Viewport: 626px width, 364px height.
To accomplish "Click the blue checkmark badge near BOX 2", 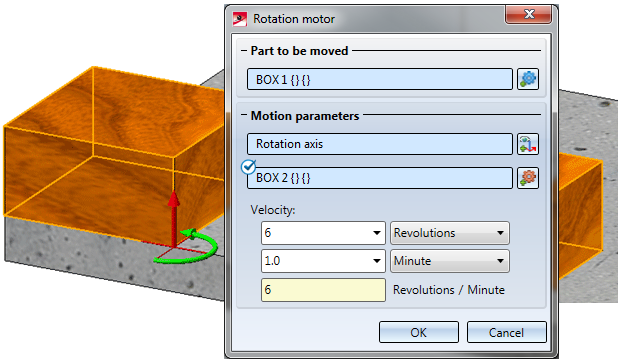I will (x=248, y=167).
